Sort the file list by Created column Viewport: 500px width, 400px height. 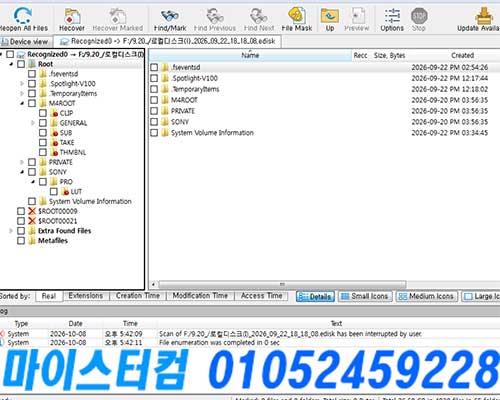(462, 55)
